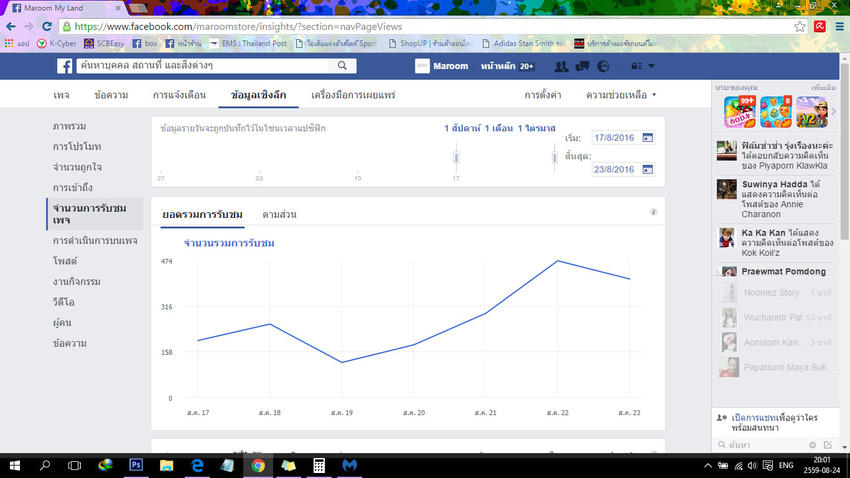Image resolution: width=850 pixels, height=478 pixels.
Task: Open Windows Start menu
Action: click(15, 466)
